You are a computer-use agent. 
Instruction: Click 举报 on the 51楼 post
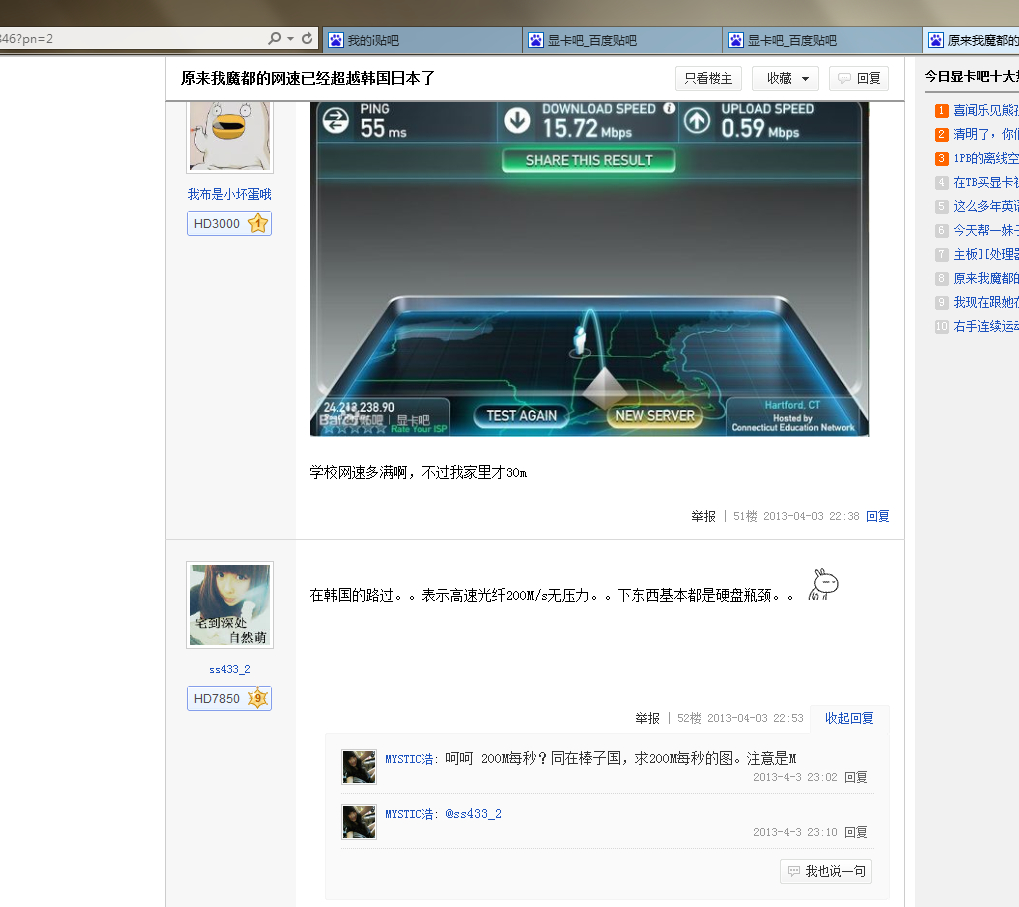click(x=703, y=517)
